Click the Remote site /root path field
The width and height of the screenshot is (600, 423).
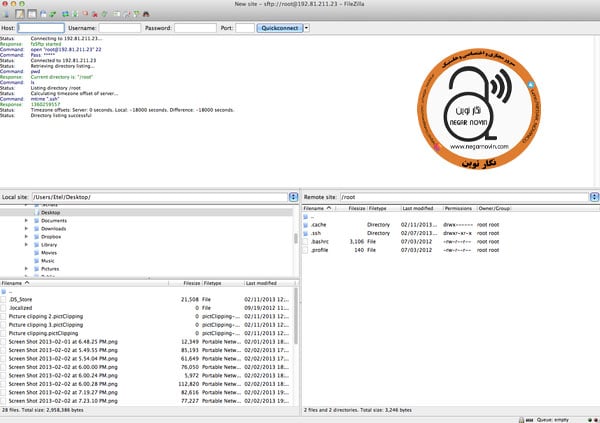click(x=465, y=197)
